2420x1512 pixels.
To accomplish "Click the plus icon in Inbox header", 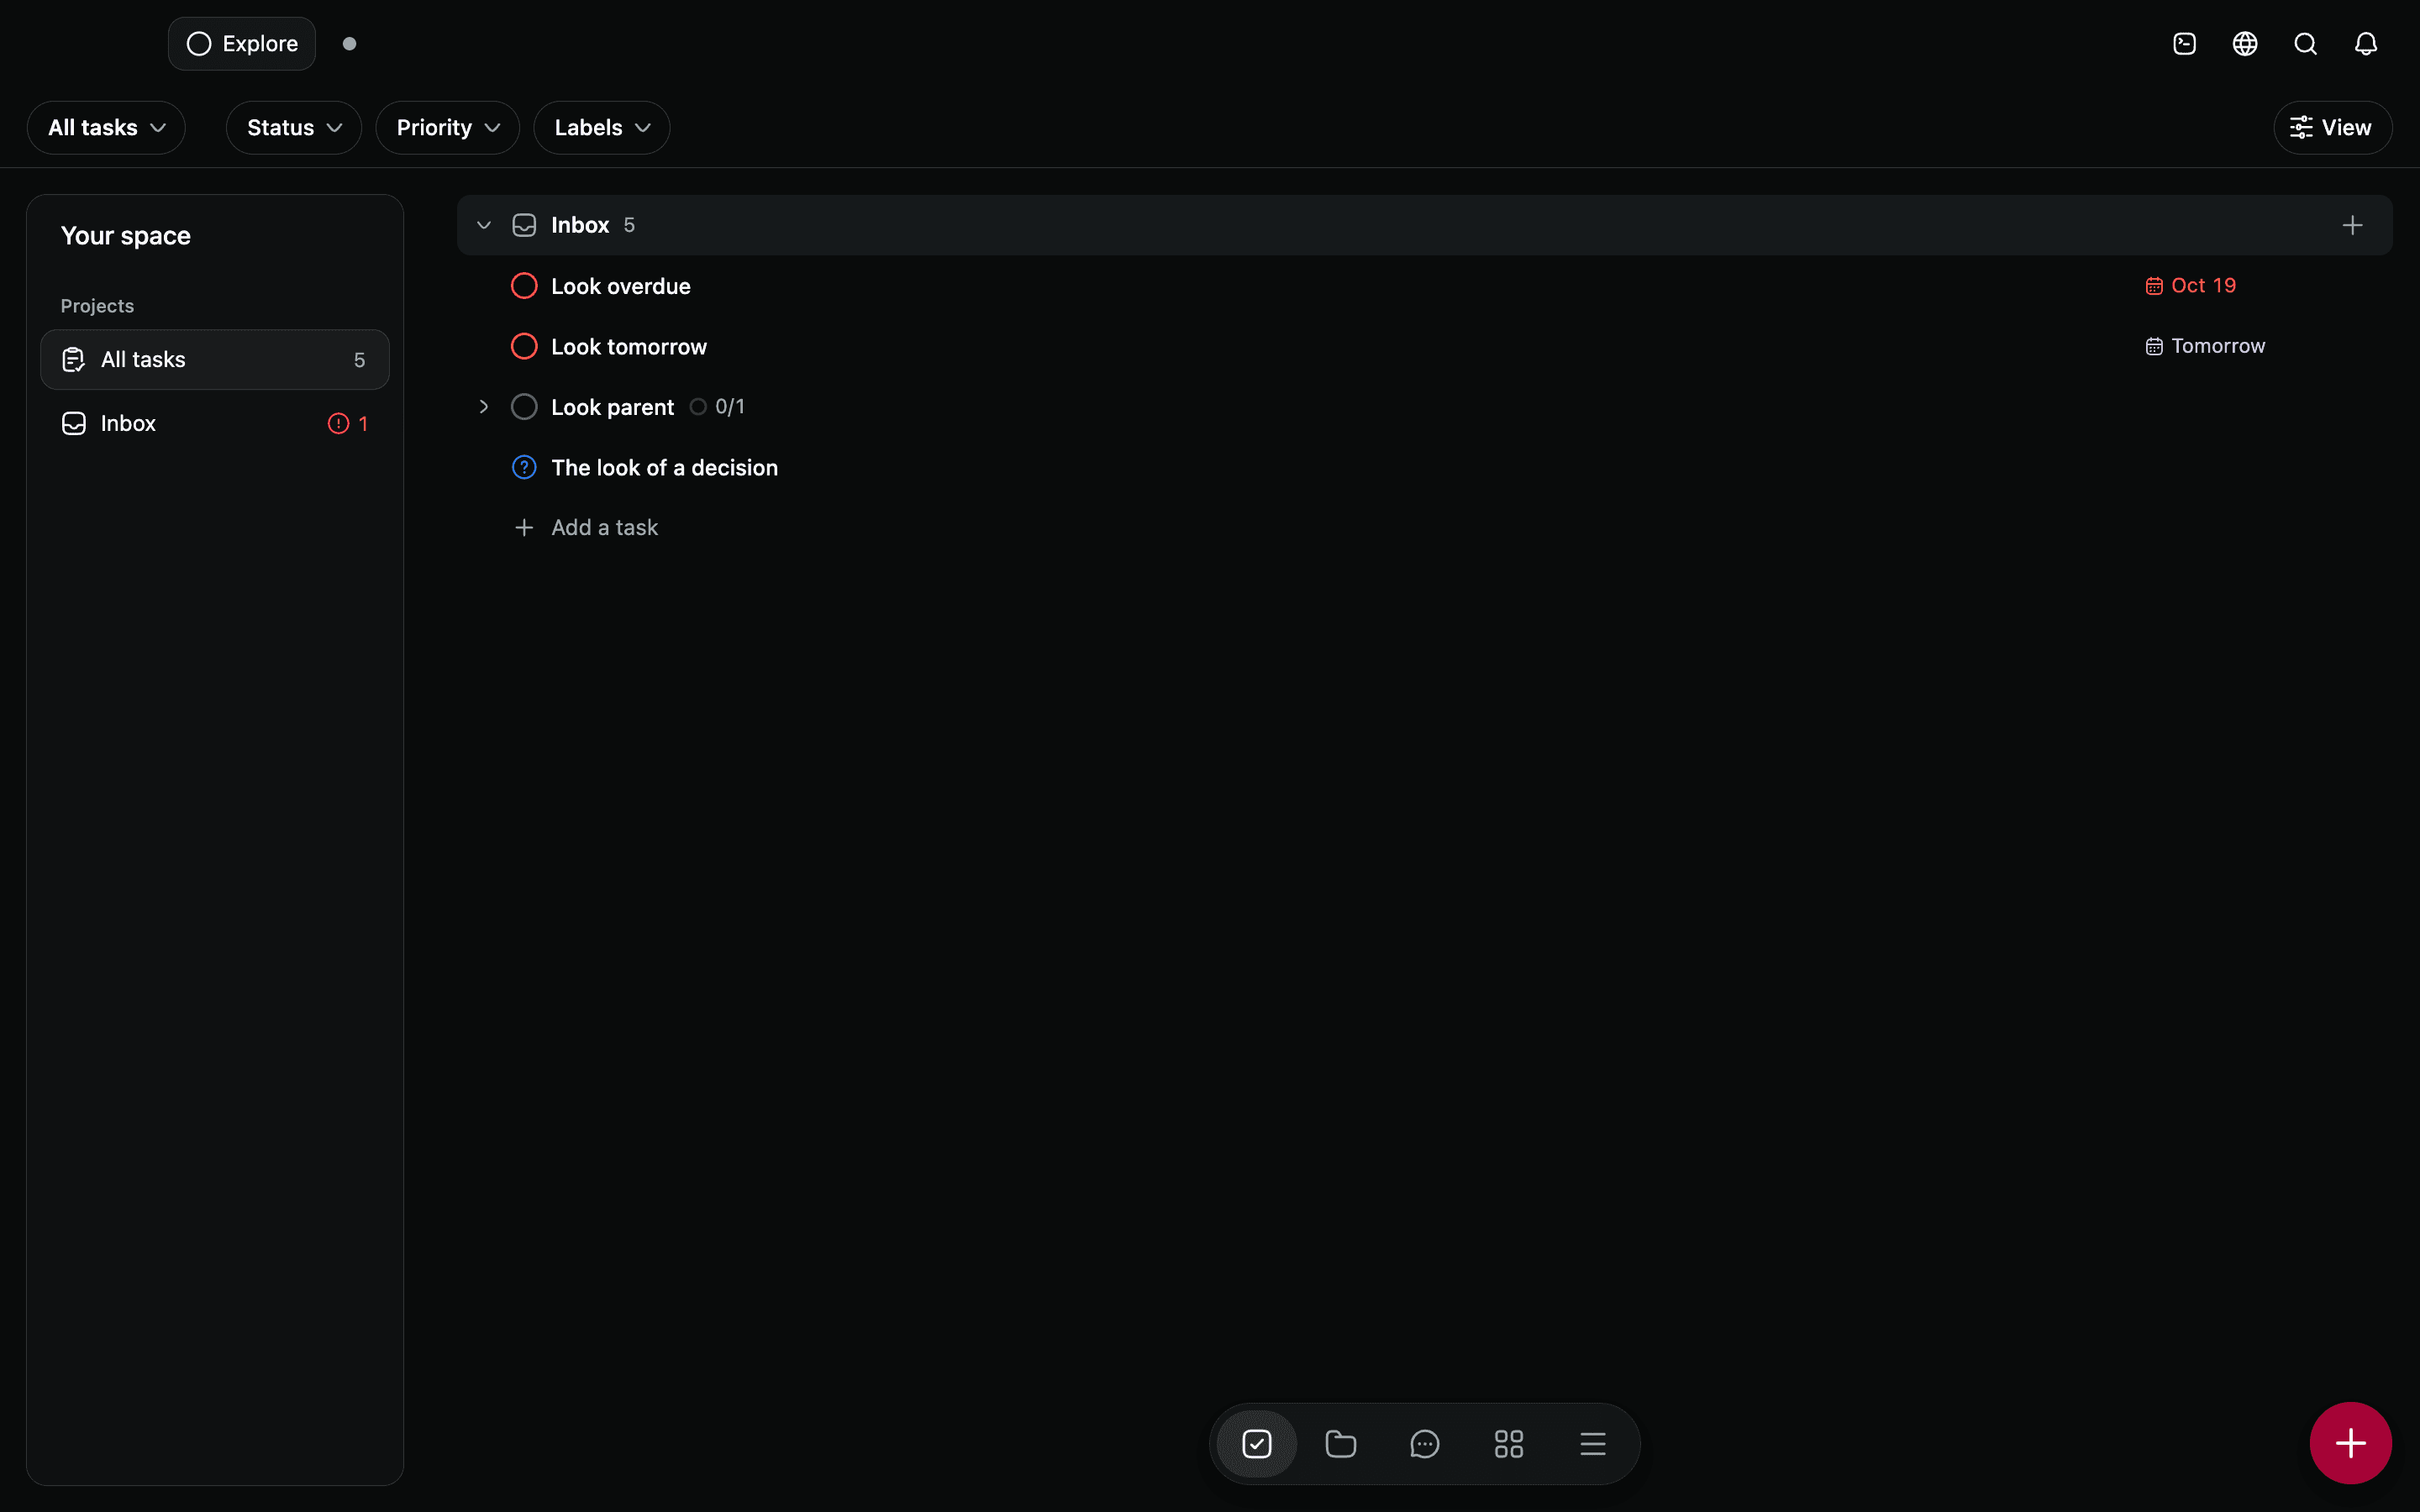I will pyautogui.click(x=2352, y=225).
